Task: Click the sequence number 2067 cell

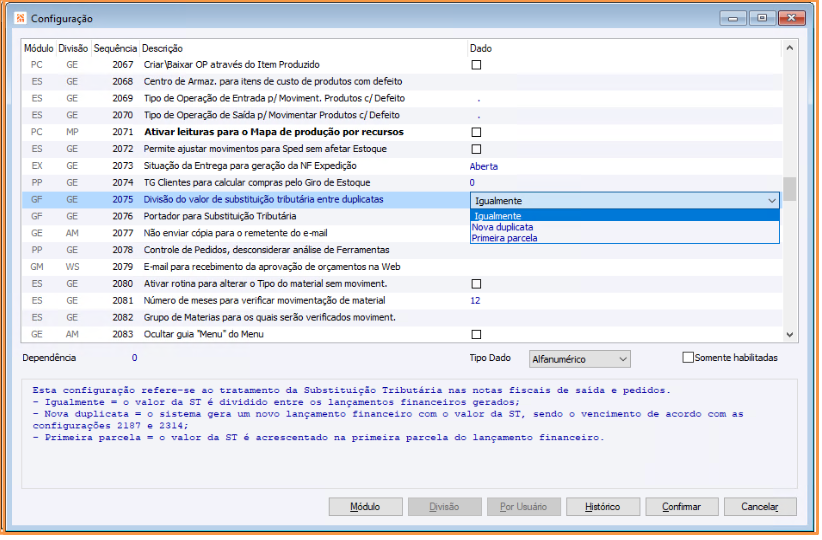Action: pos(124,65)
